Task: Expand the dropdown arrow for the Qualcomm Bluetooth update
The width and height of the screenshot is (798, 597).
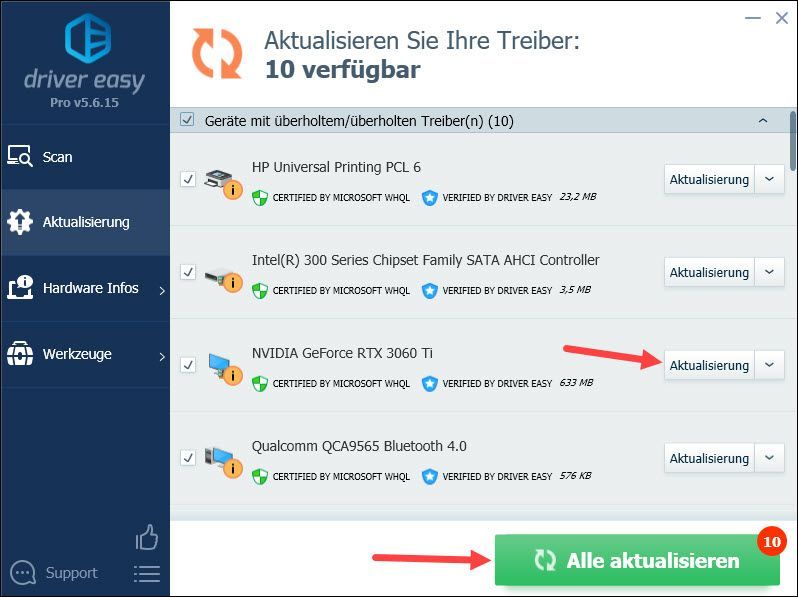Action: (x=770, y=458)
